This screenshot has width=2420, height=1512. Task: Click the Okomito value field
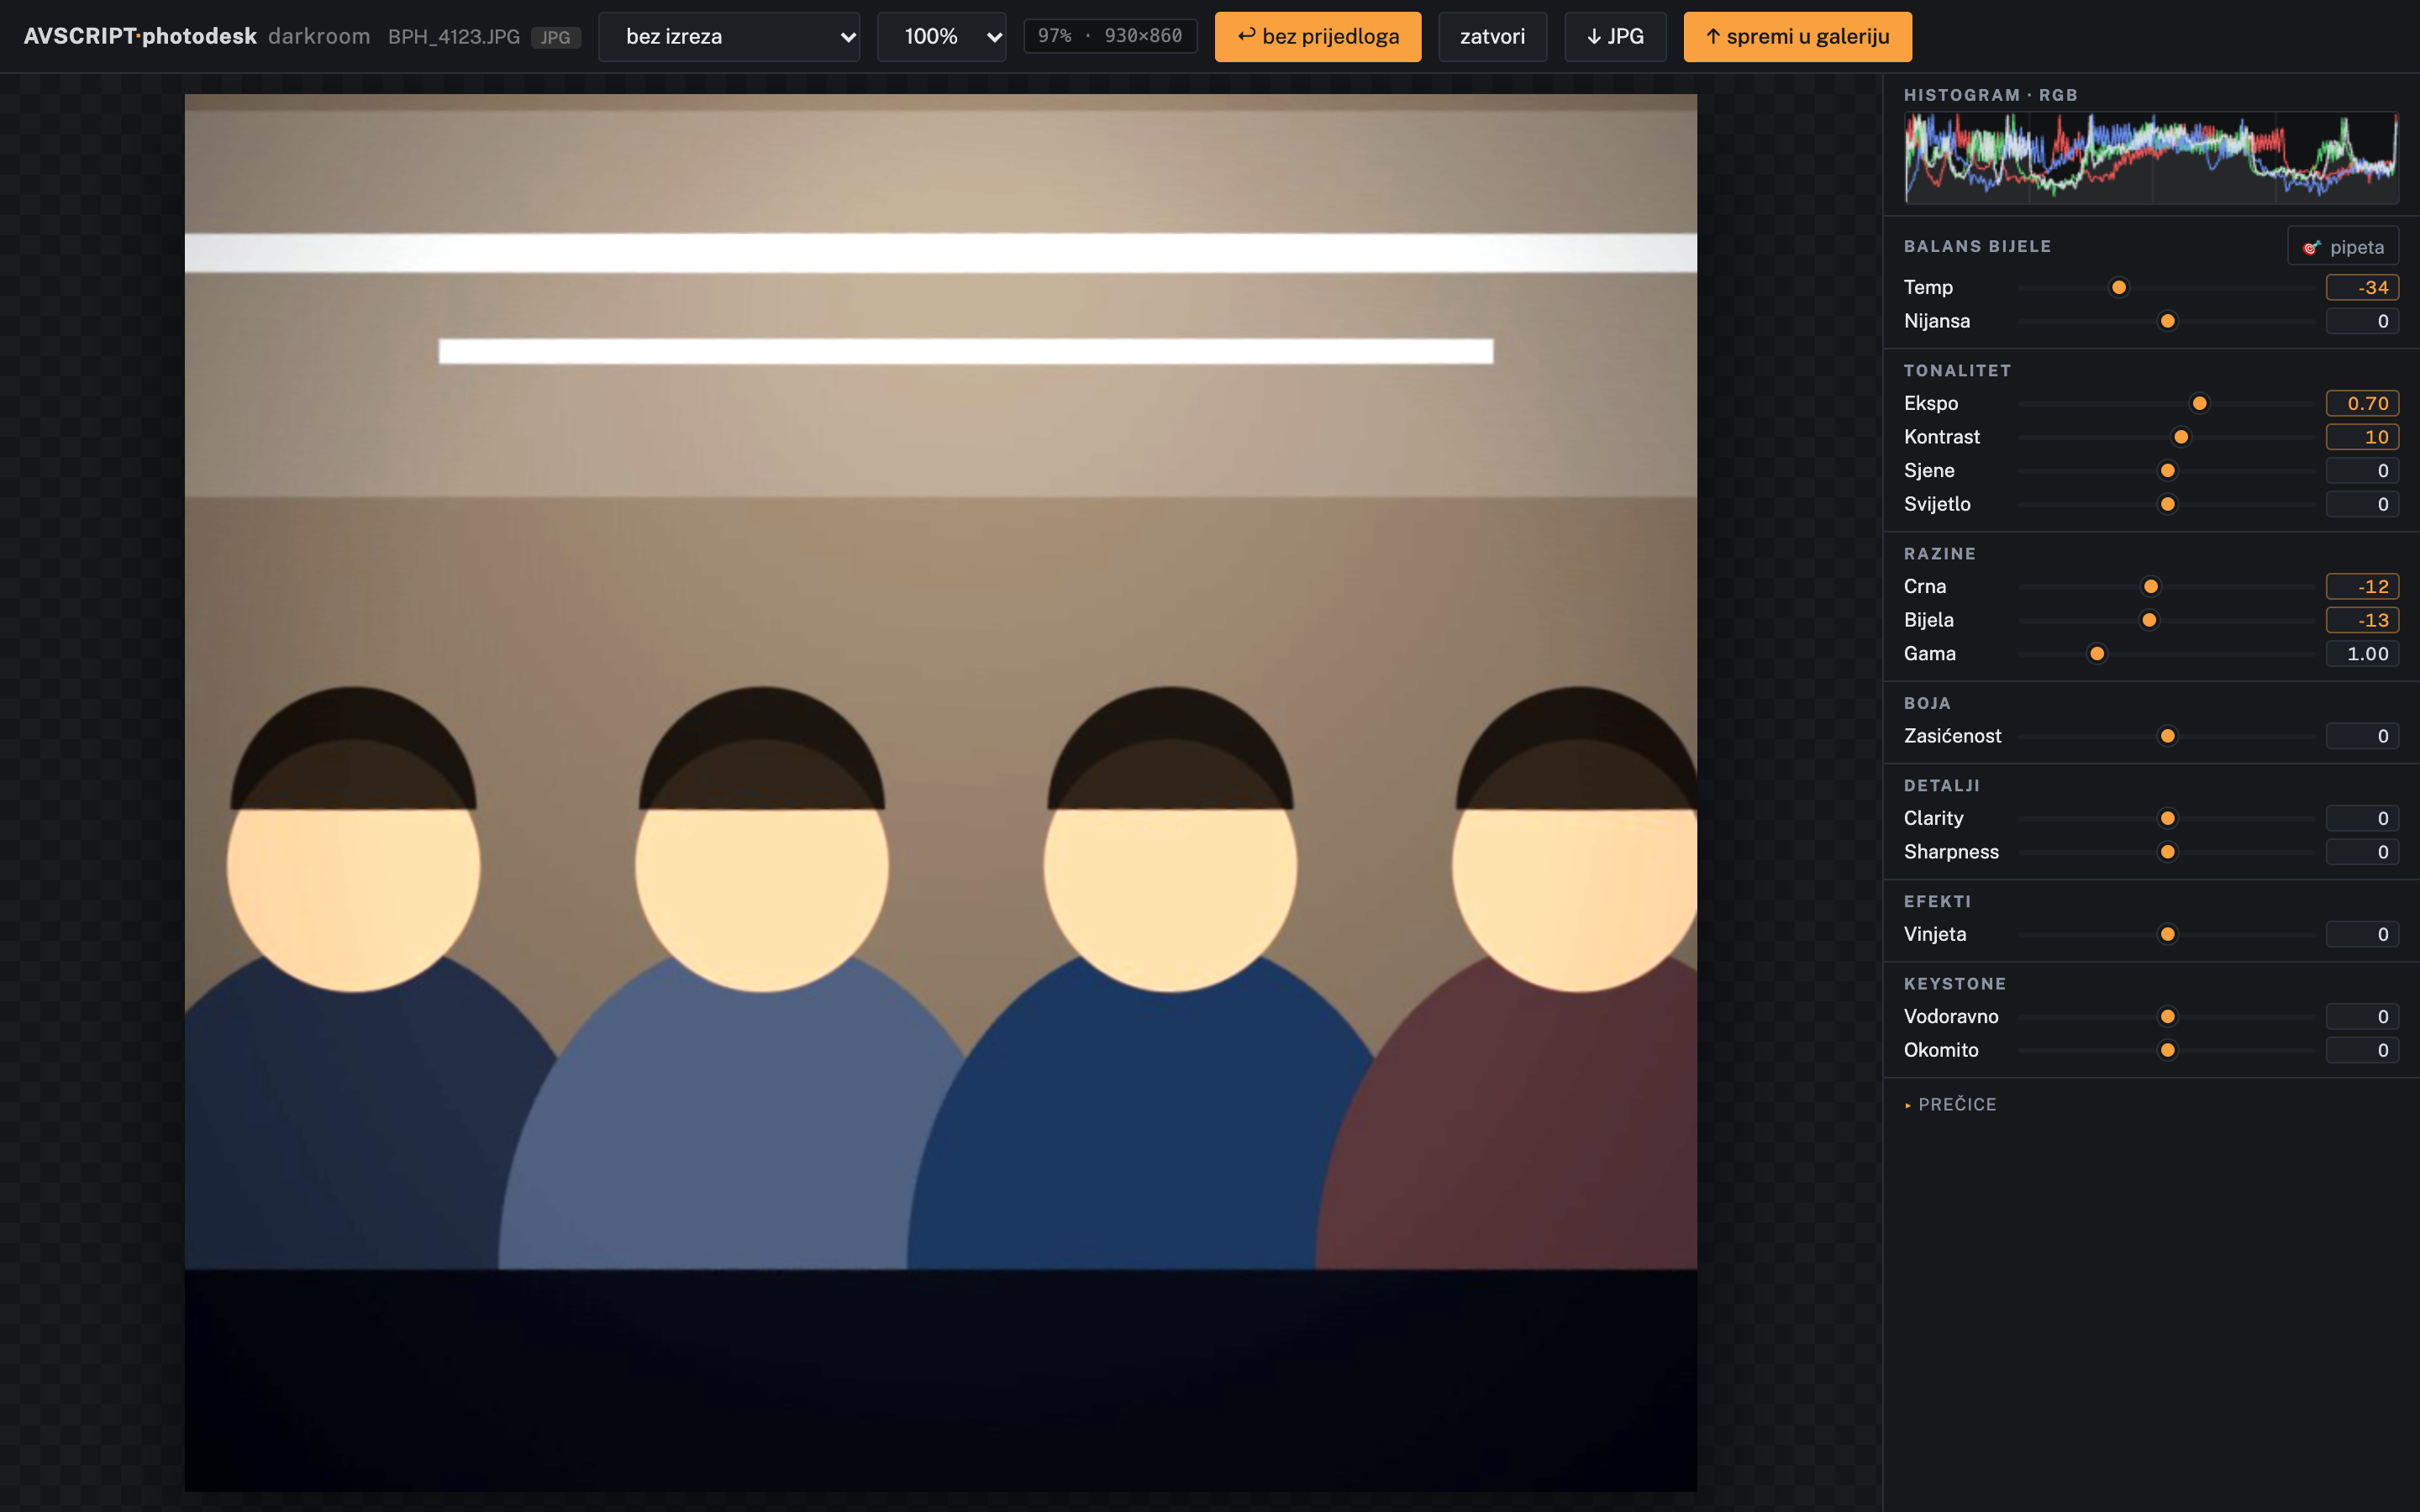2362,1050
